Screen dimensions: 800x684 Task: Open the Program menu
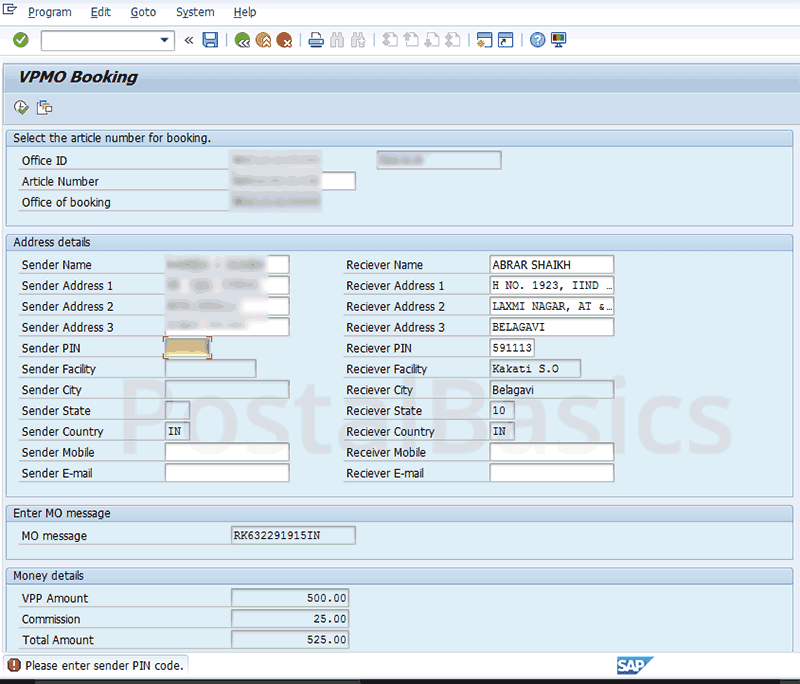[x=49, y=12]
